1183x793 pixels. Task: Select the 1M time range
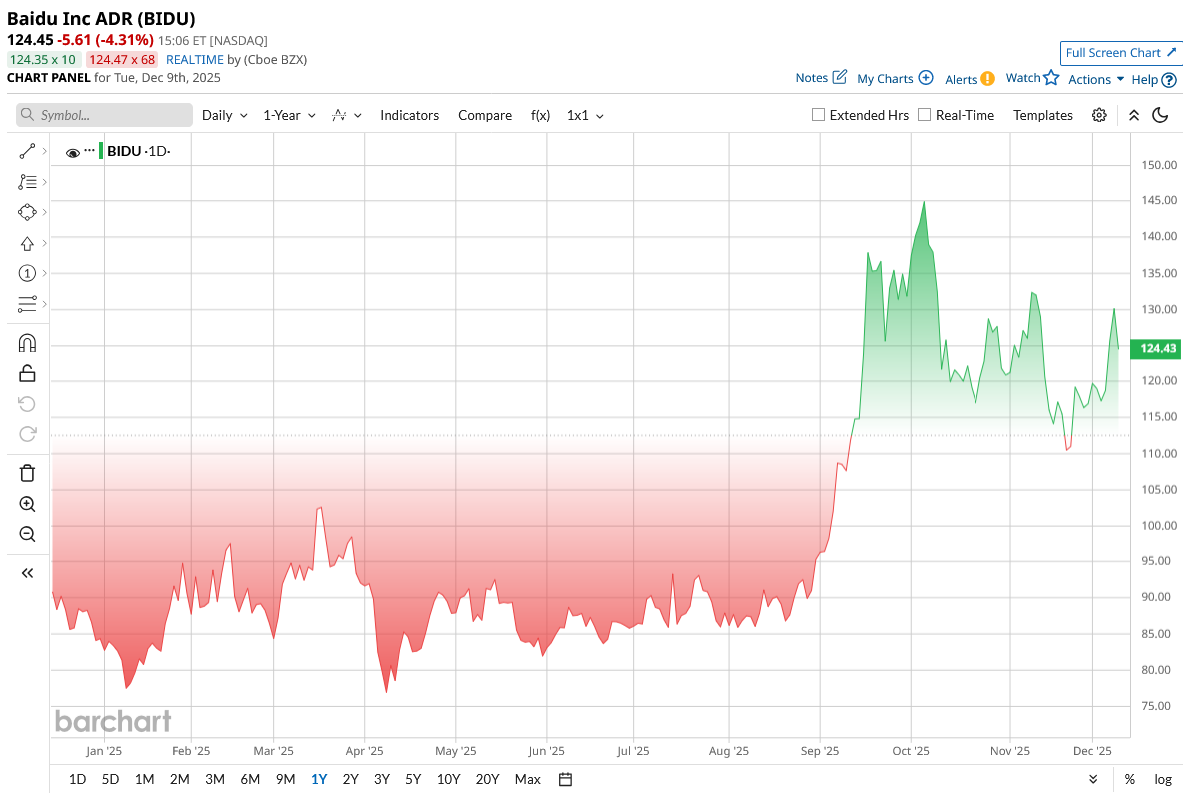pos(144,779)
